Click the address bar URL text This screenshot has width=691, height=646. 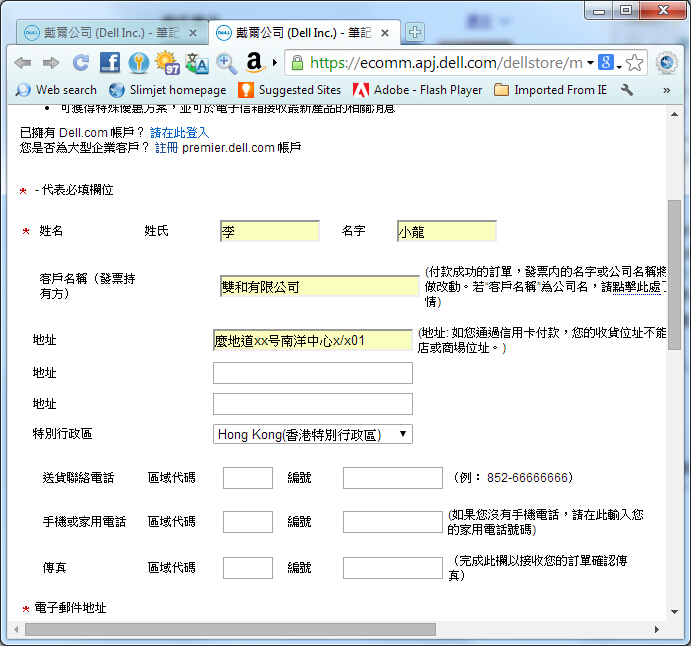446,63
